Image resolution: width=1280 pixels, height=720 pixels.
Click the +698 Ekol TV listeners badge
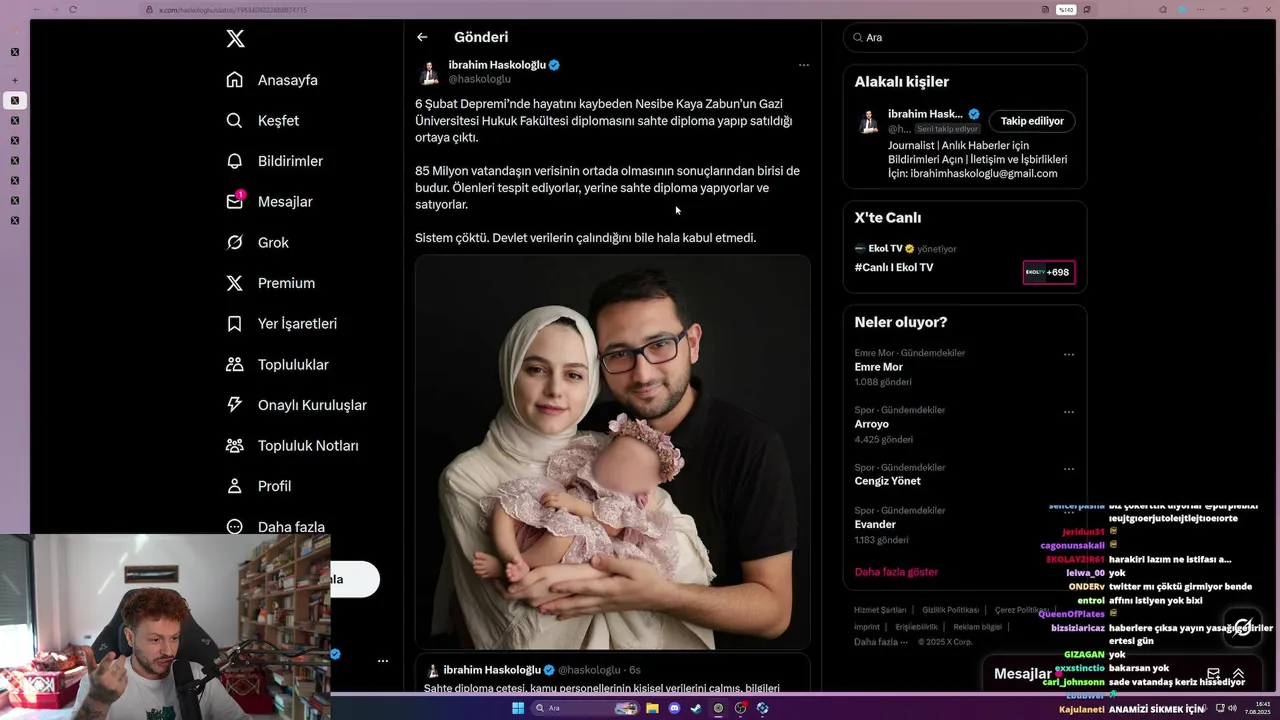tap(1049, 272)
